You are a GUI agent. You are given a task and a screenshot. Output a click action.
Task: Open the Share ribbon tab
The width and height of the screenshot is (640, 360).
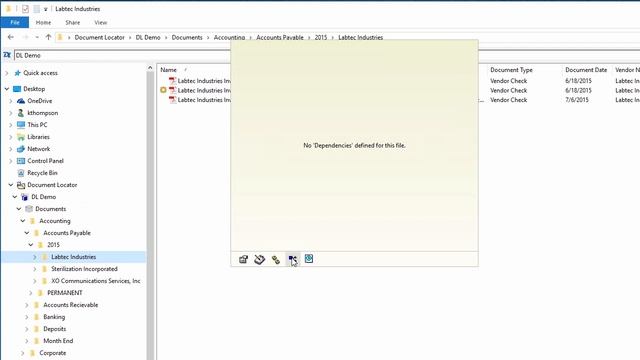(73, 22)
